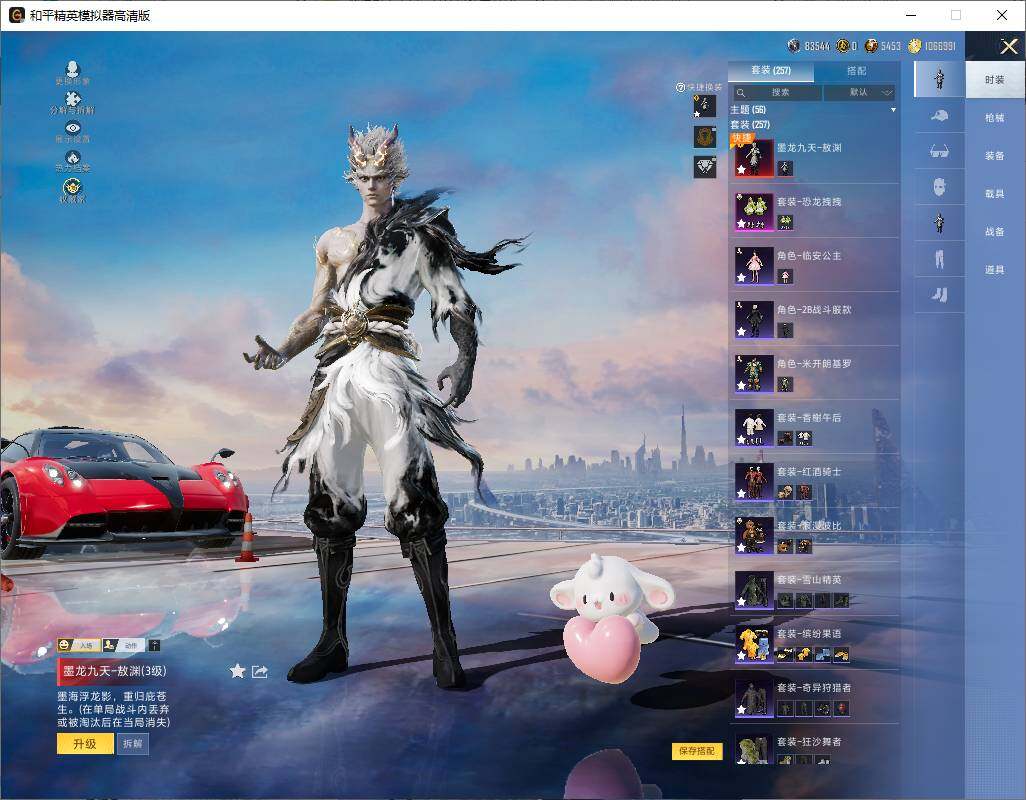Toggle star on 角色-临安公主 thumbnail
1026x800 pixels.
click(x=741, y=277)
